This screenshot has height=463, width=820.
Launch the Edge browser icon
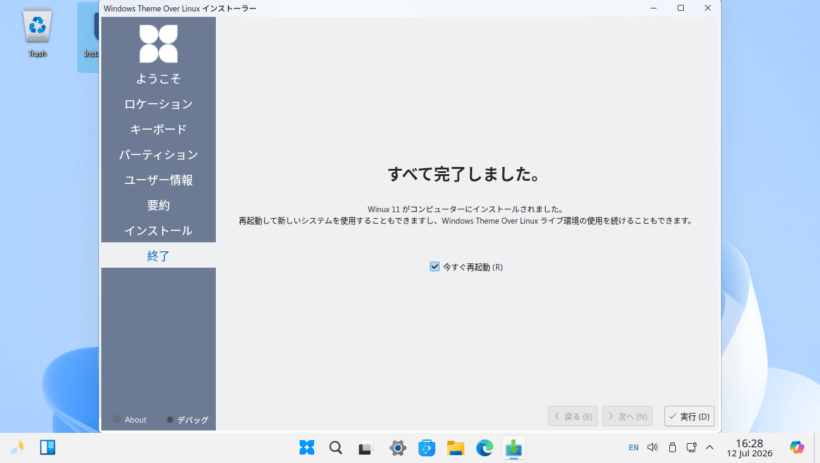(485, 448)
